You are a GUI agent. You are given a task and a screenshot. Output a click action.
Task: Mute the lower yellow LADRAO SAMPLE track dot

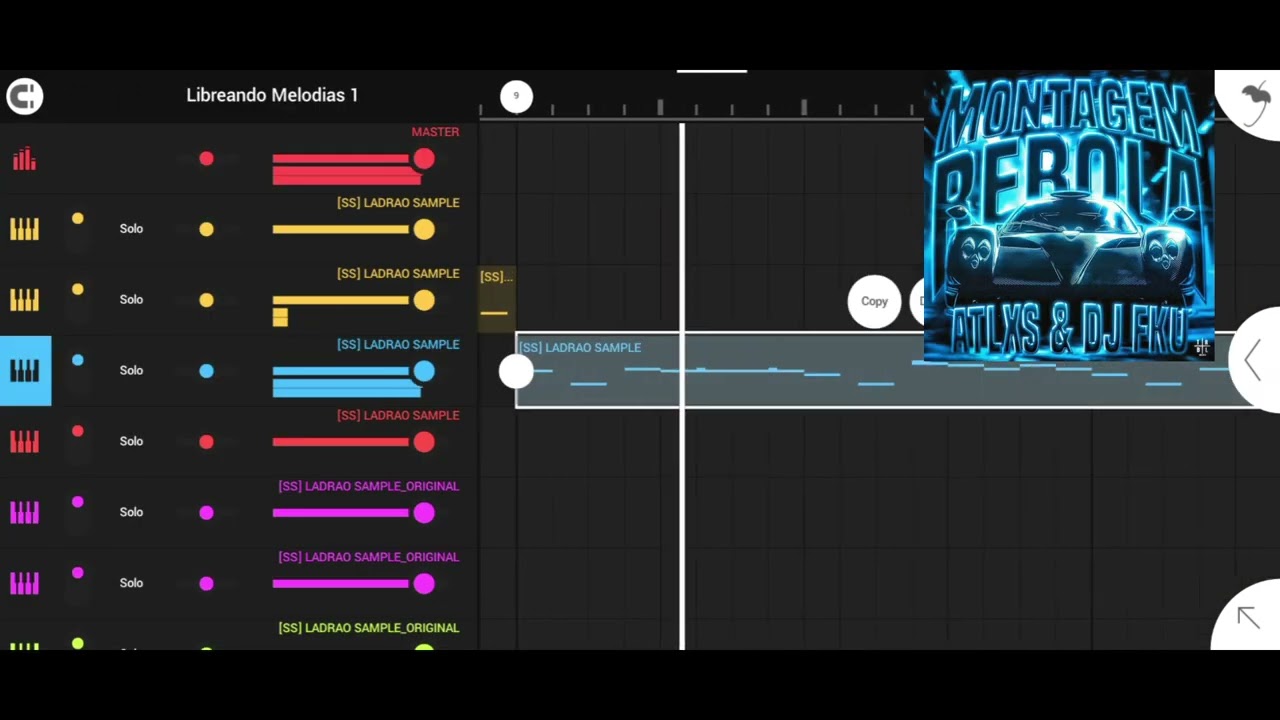pos(78,289)
